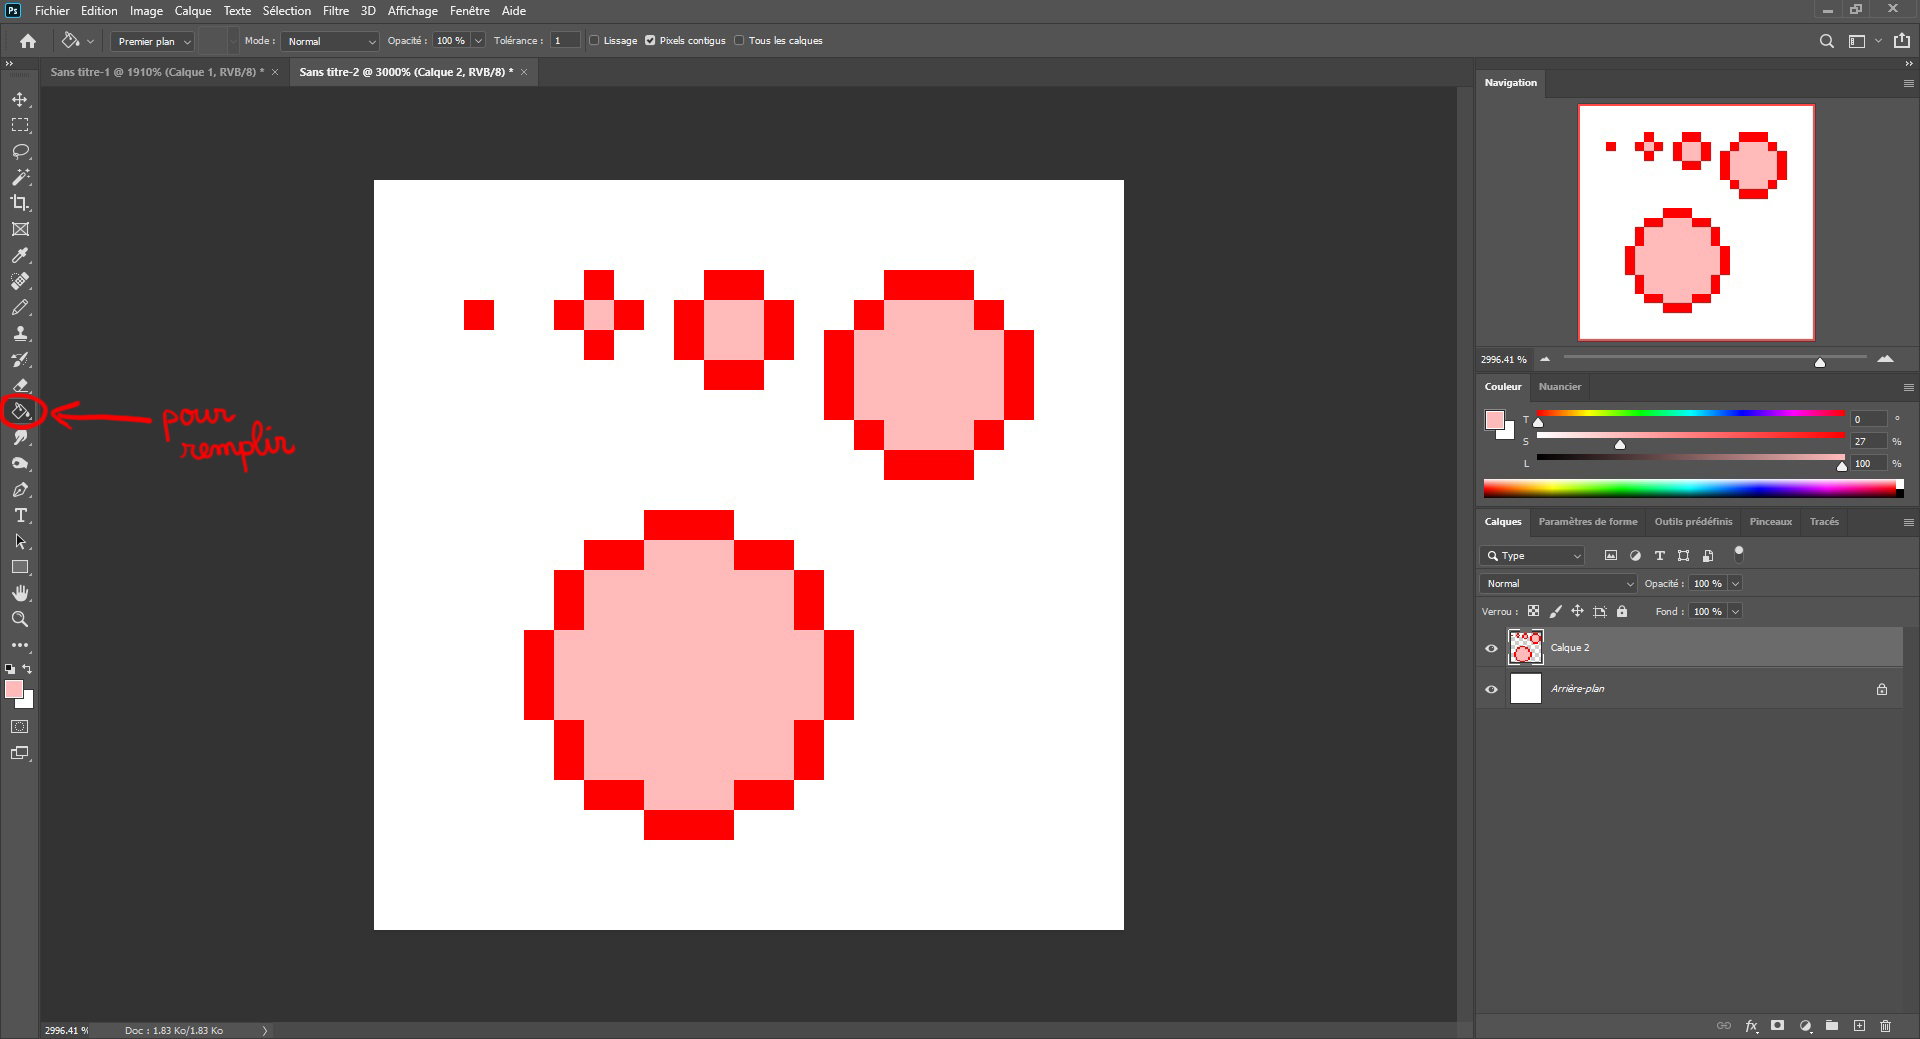Select the Zoom tool
The image size is (1920, 1039).
[20, 619]
